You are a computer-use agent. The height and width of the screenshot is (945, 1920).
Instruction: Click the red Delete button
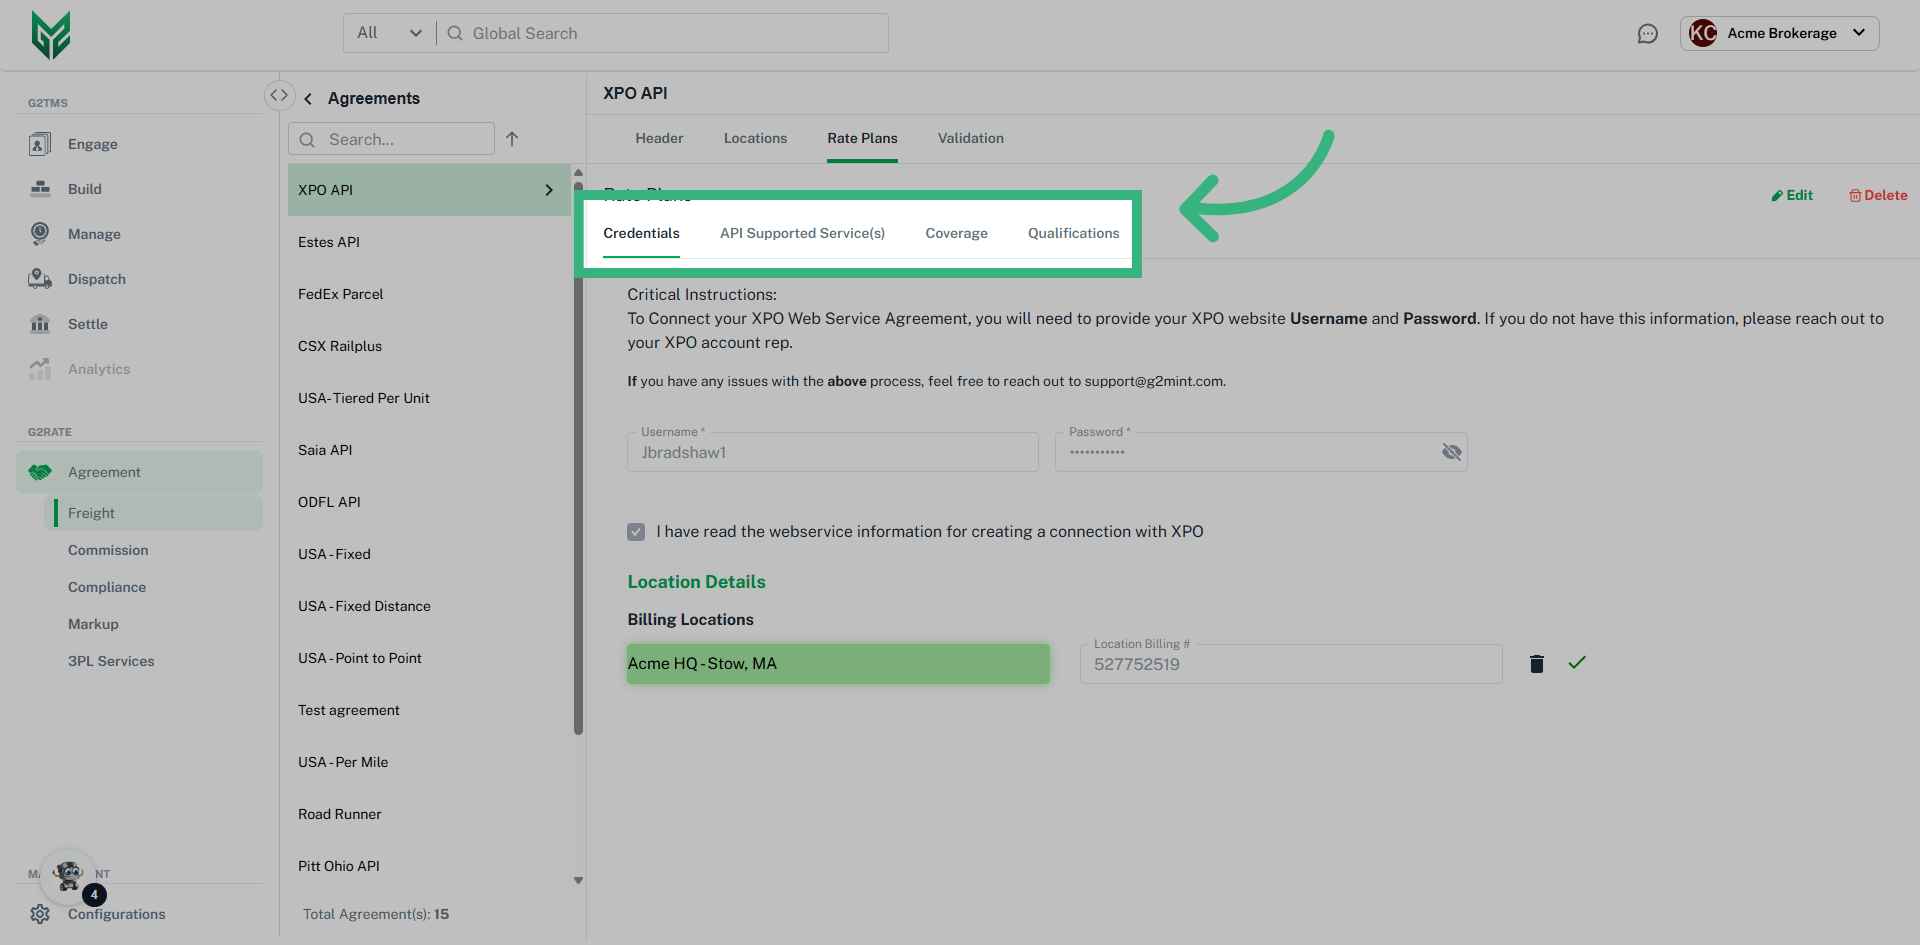[x=1877, y=195]
